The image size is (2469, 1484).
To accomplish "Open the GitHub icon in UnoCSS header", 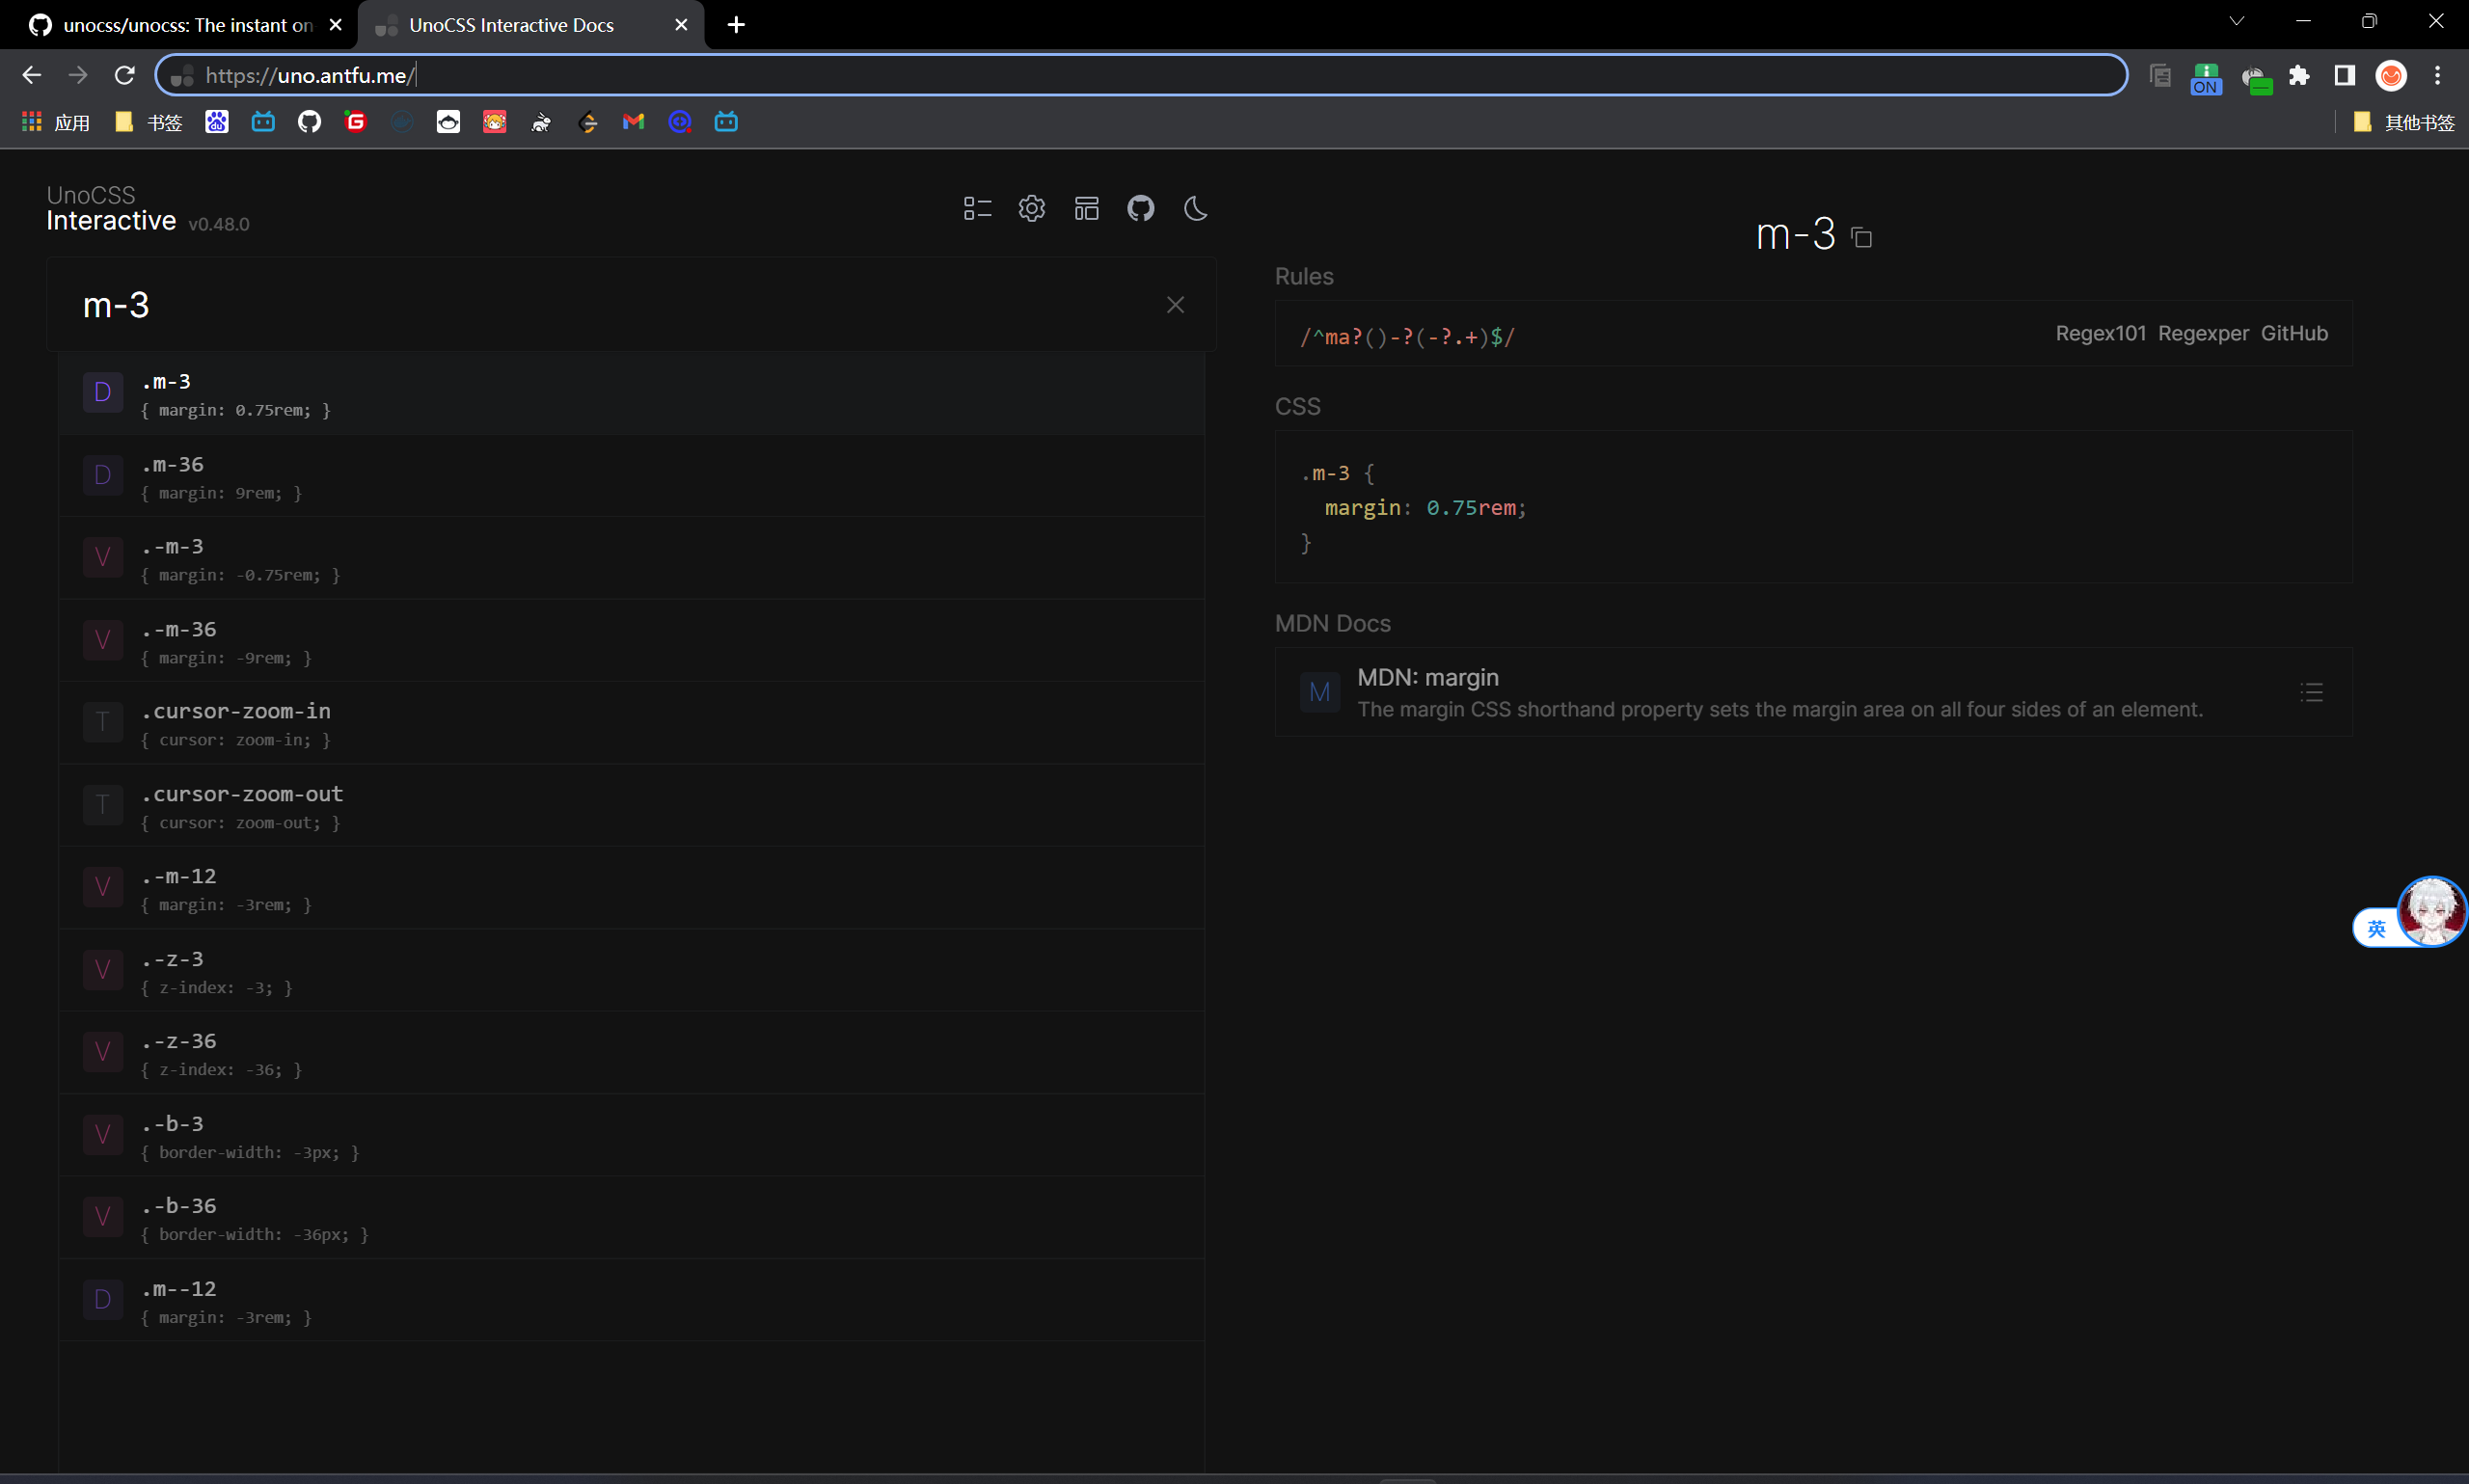I will 1141,208.
